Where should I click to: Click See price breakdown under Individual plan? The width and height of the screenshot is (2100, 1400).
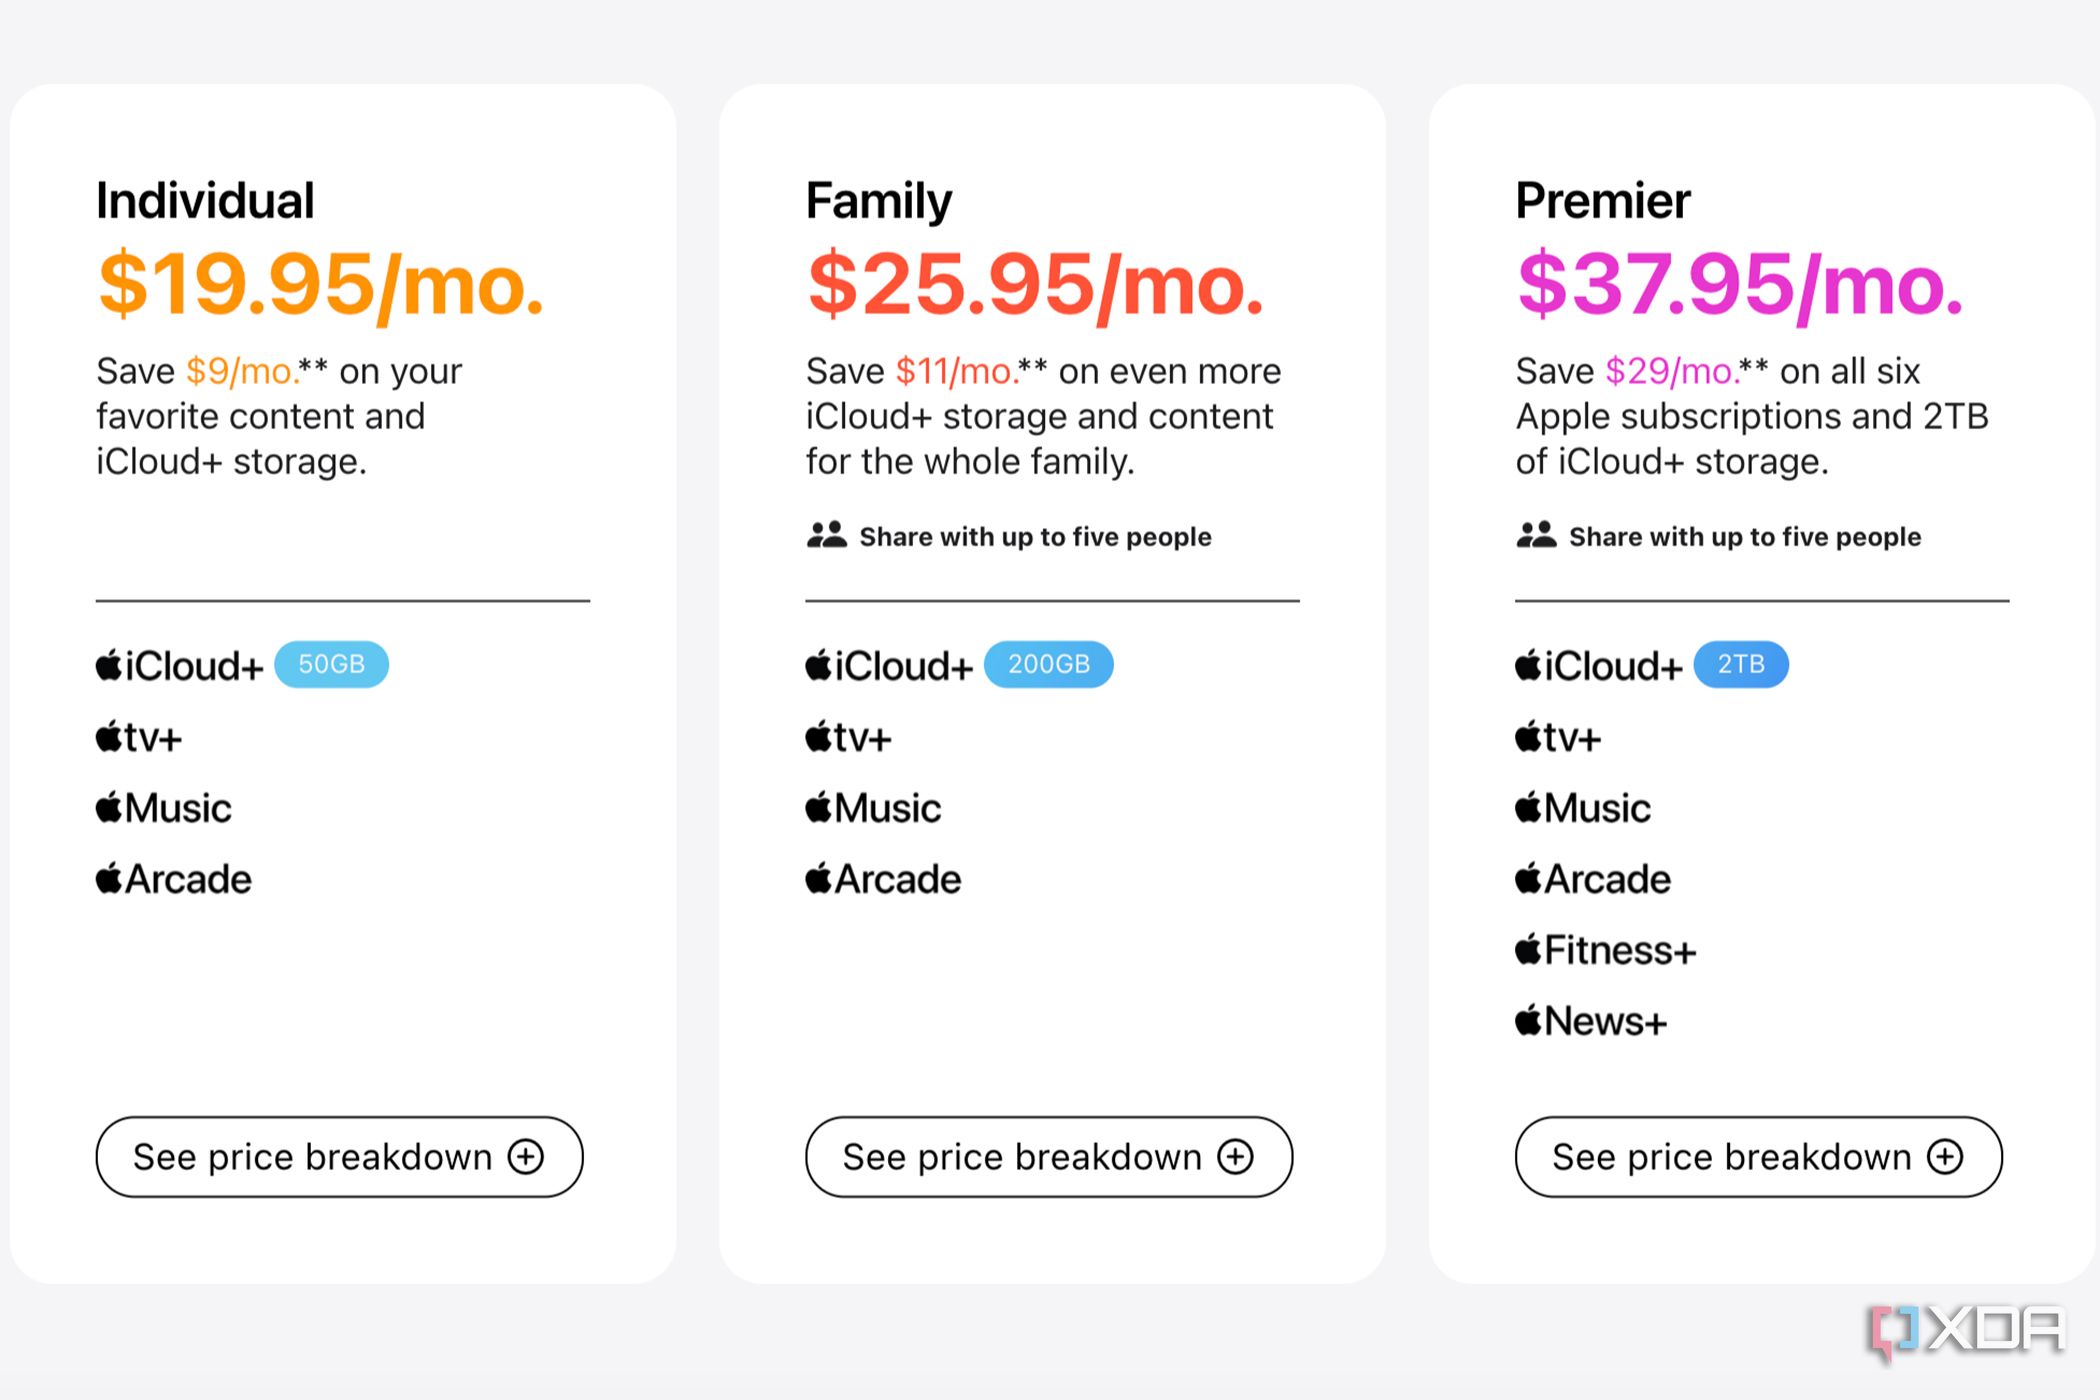340,1157
